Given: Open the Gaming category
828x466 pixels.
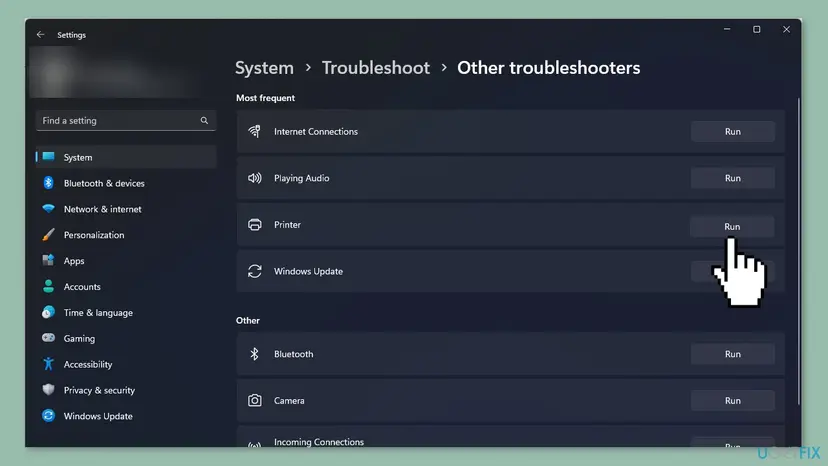Looking at the screenshot, I should (x=126, y=338).
